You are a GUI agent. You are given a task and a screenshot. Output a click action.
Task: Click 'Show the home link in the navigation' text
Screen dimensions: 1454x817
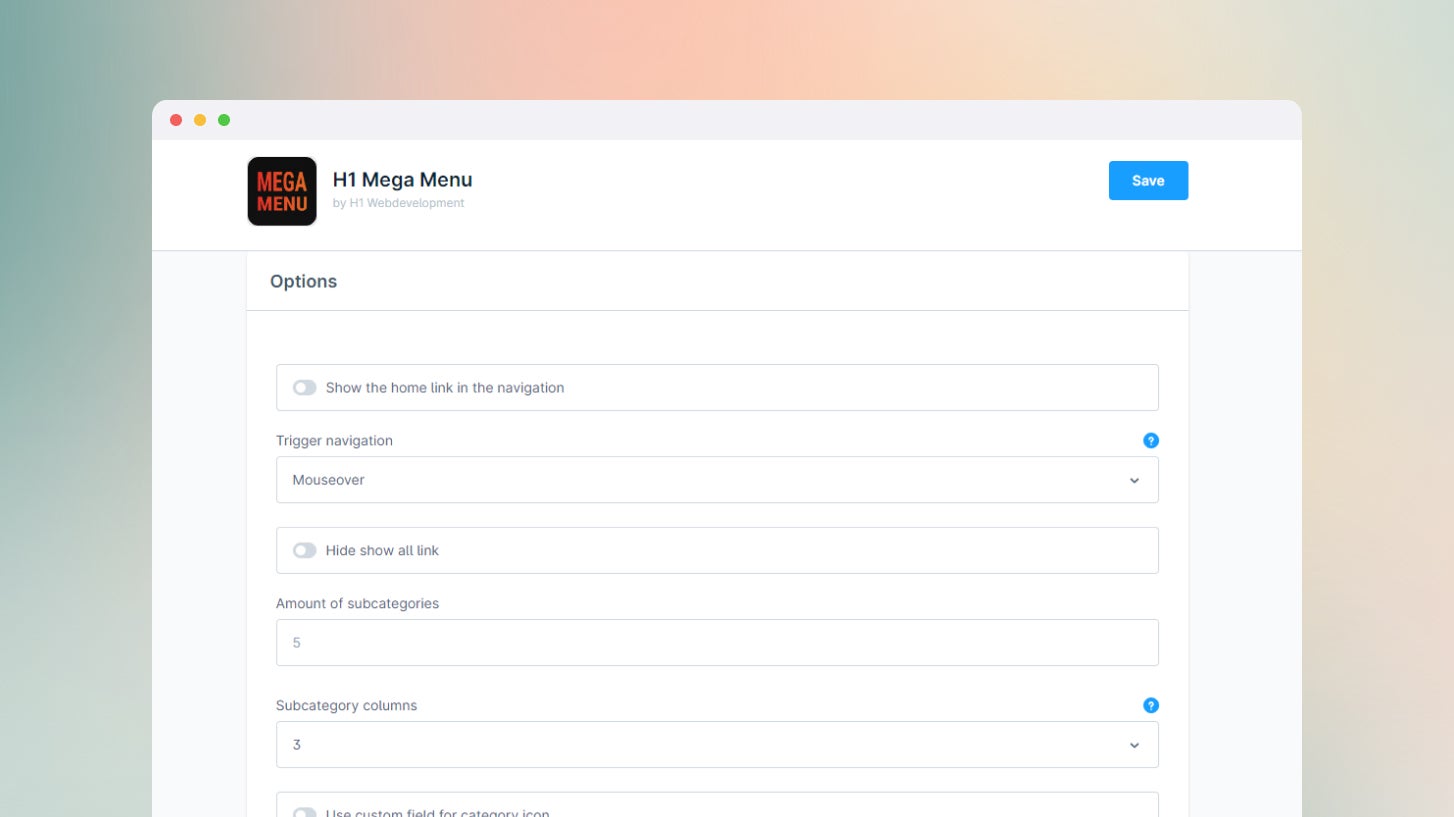[x=445, y=388]
